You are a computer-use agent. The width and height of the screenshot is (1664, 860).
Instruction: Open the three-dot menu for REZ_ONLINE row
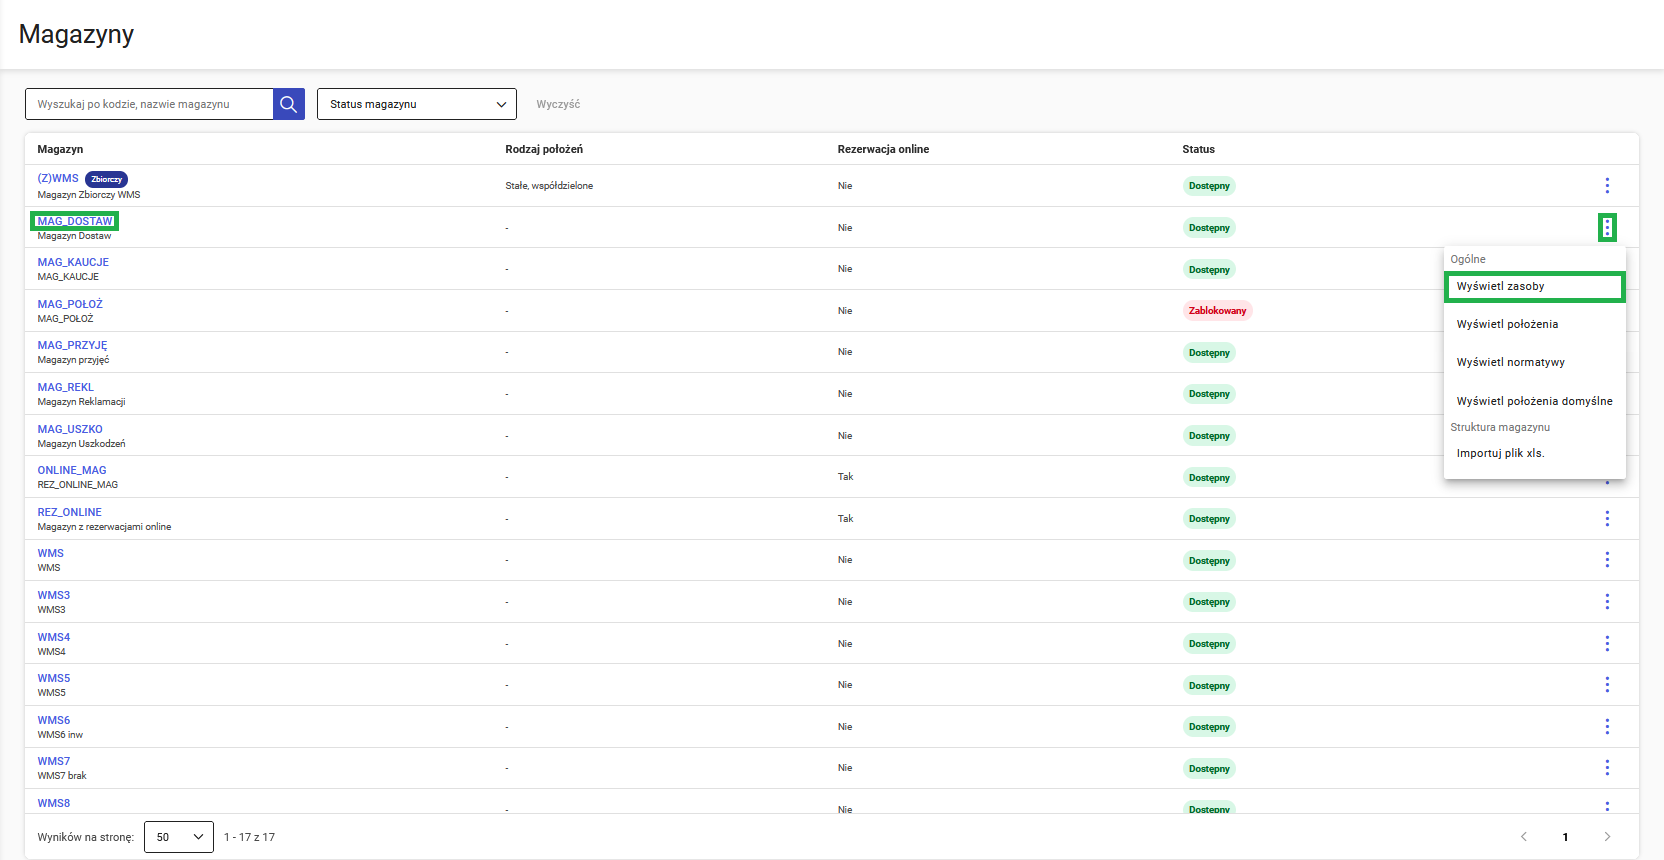click(x=1607, y=519)
